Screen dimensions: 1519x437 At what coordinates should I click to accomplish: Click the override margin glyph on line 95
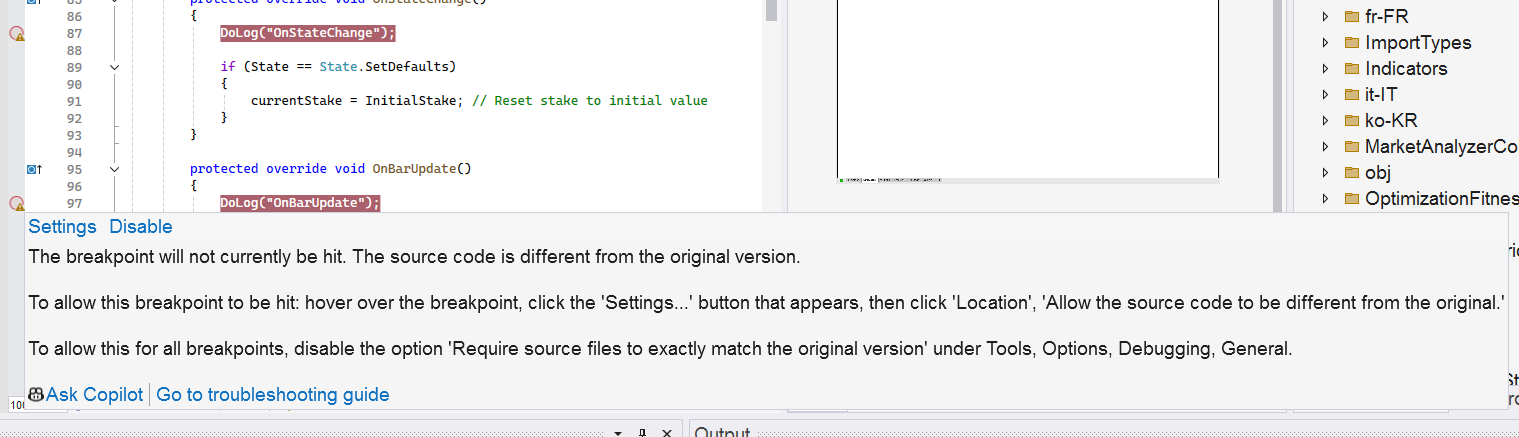pyautogui.click(x=33, y=169)
